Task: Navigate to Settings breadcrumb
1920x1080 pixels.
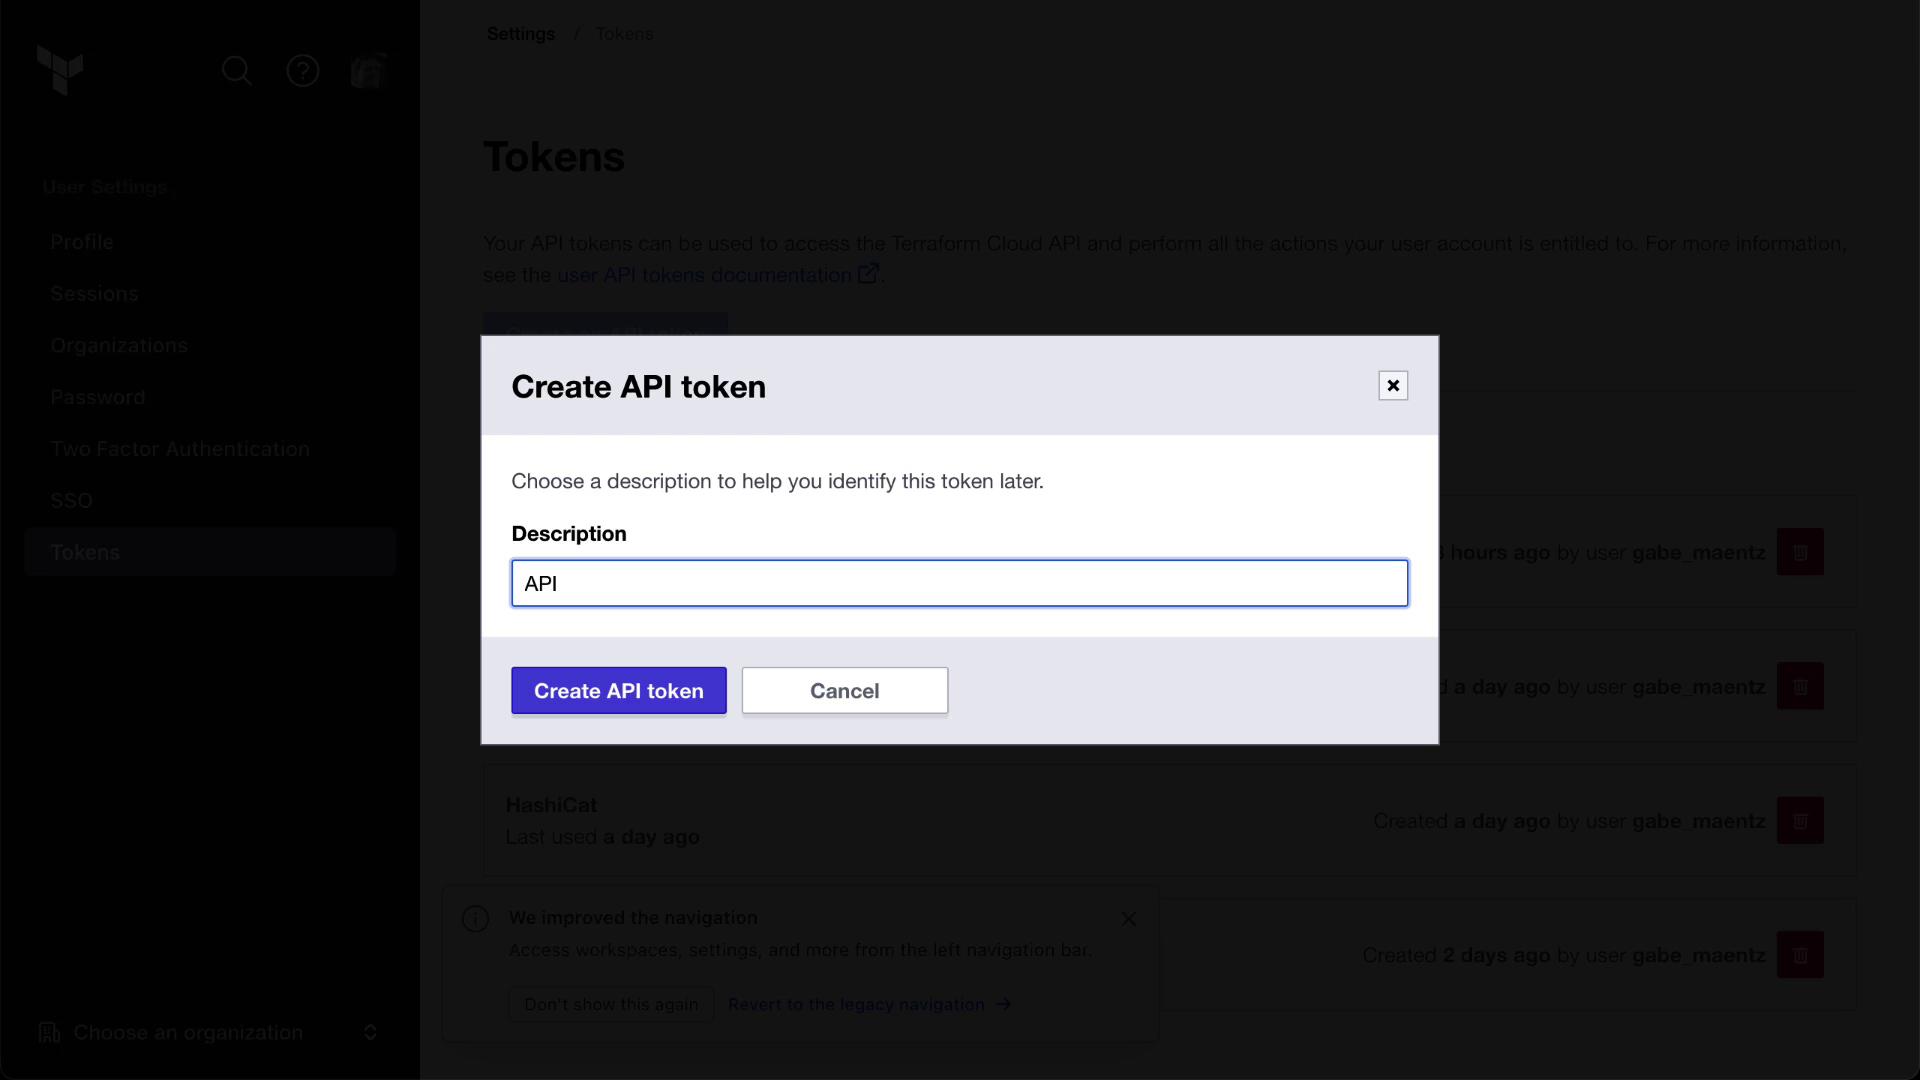Action: (520, 34)
